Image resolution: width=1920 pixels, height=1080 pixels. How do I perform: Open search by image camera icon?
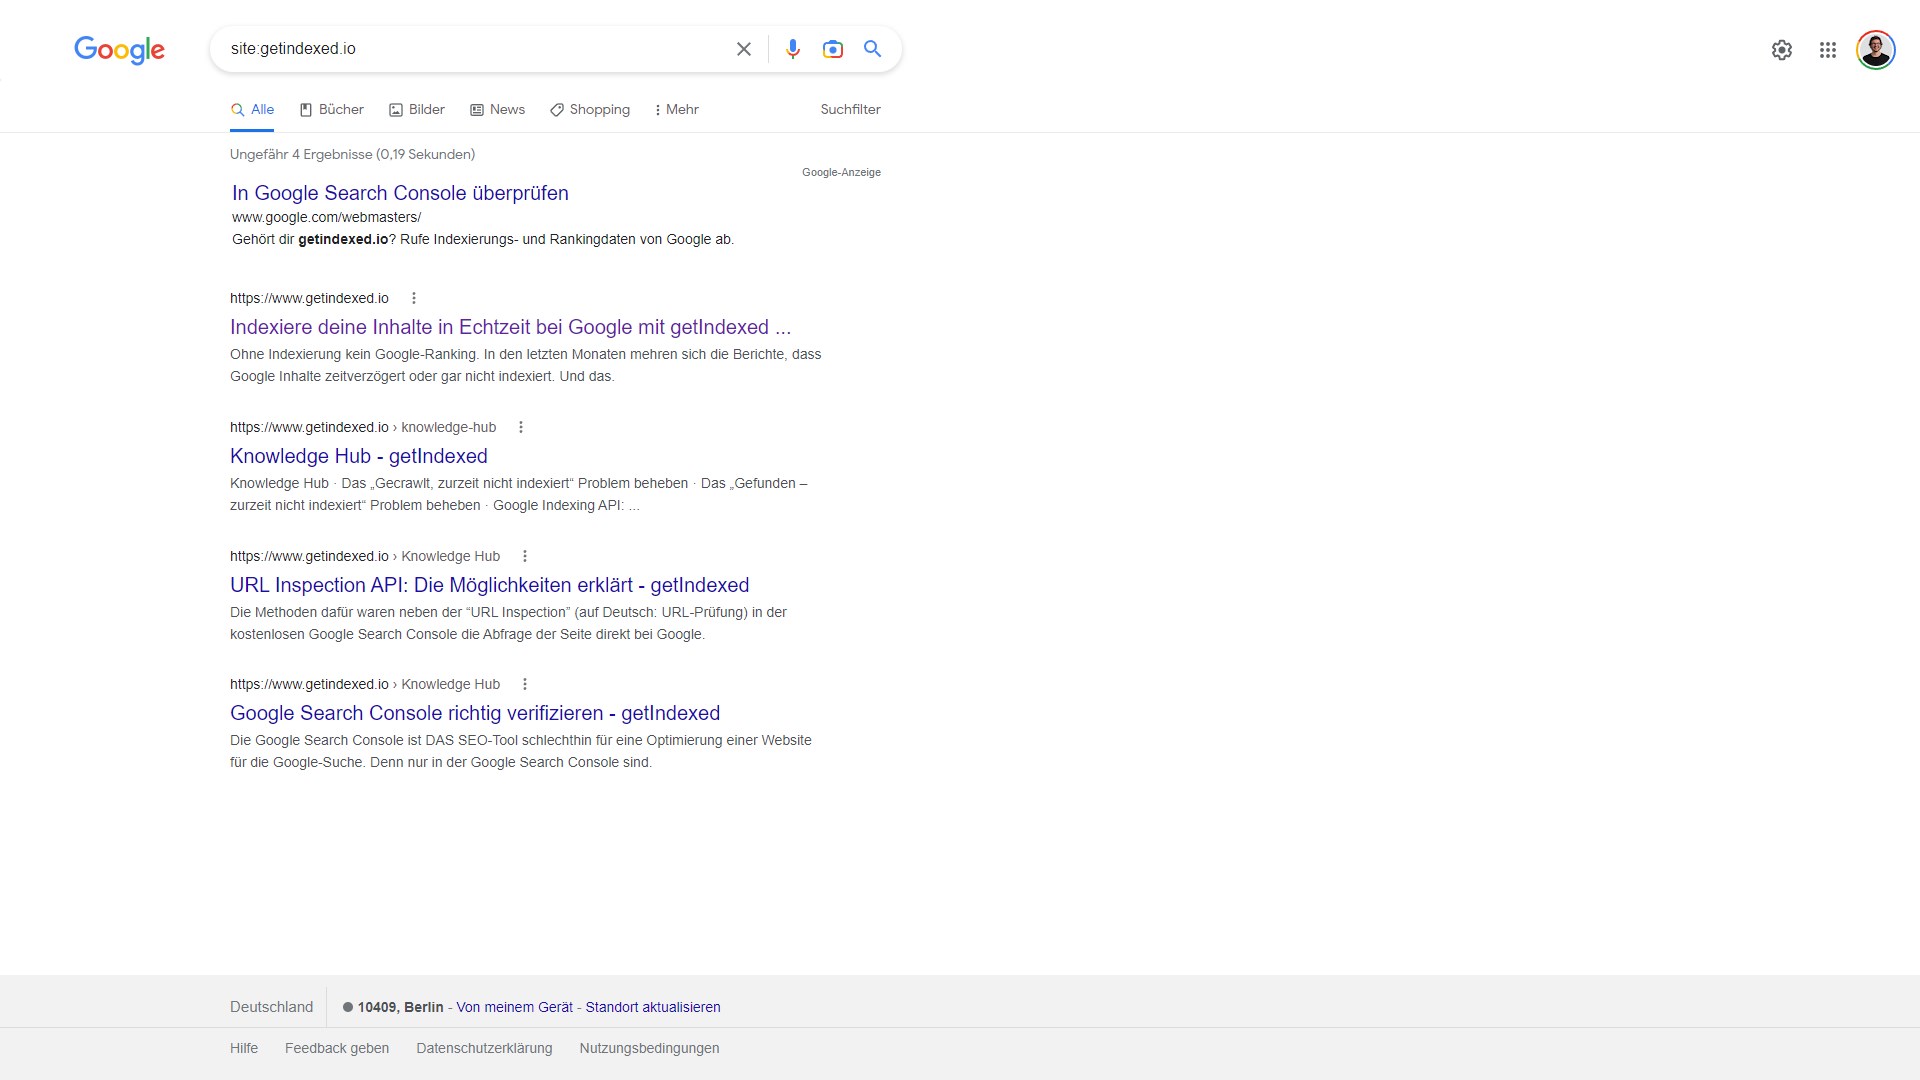[x=833, y=49]
